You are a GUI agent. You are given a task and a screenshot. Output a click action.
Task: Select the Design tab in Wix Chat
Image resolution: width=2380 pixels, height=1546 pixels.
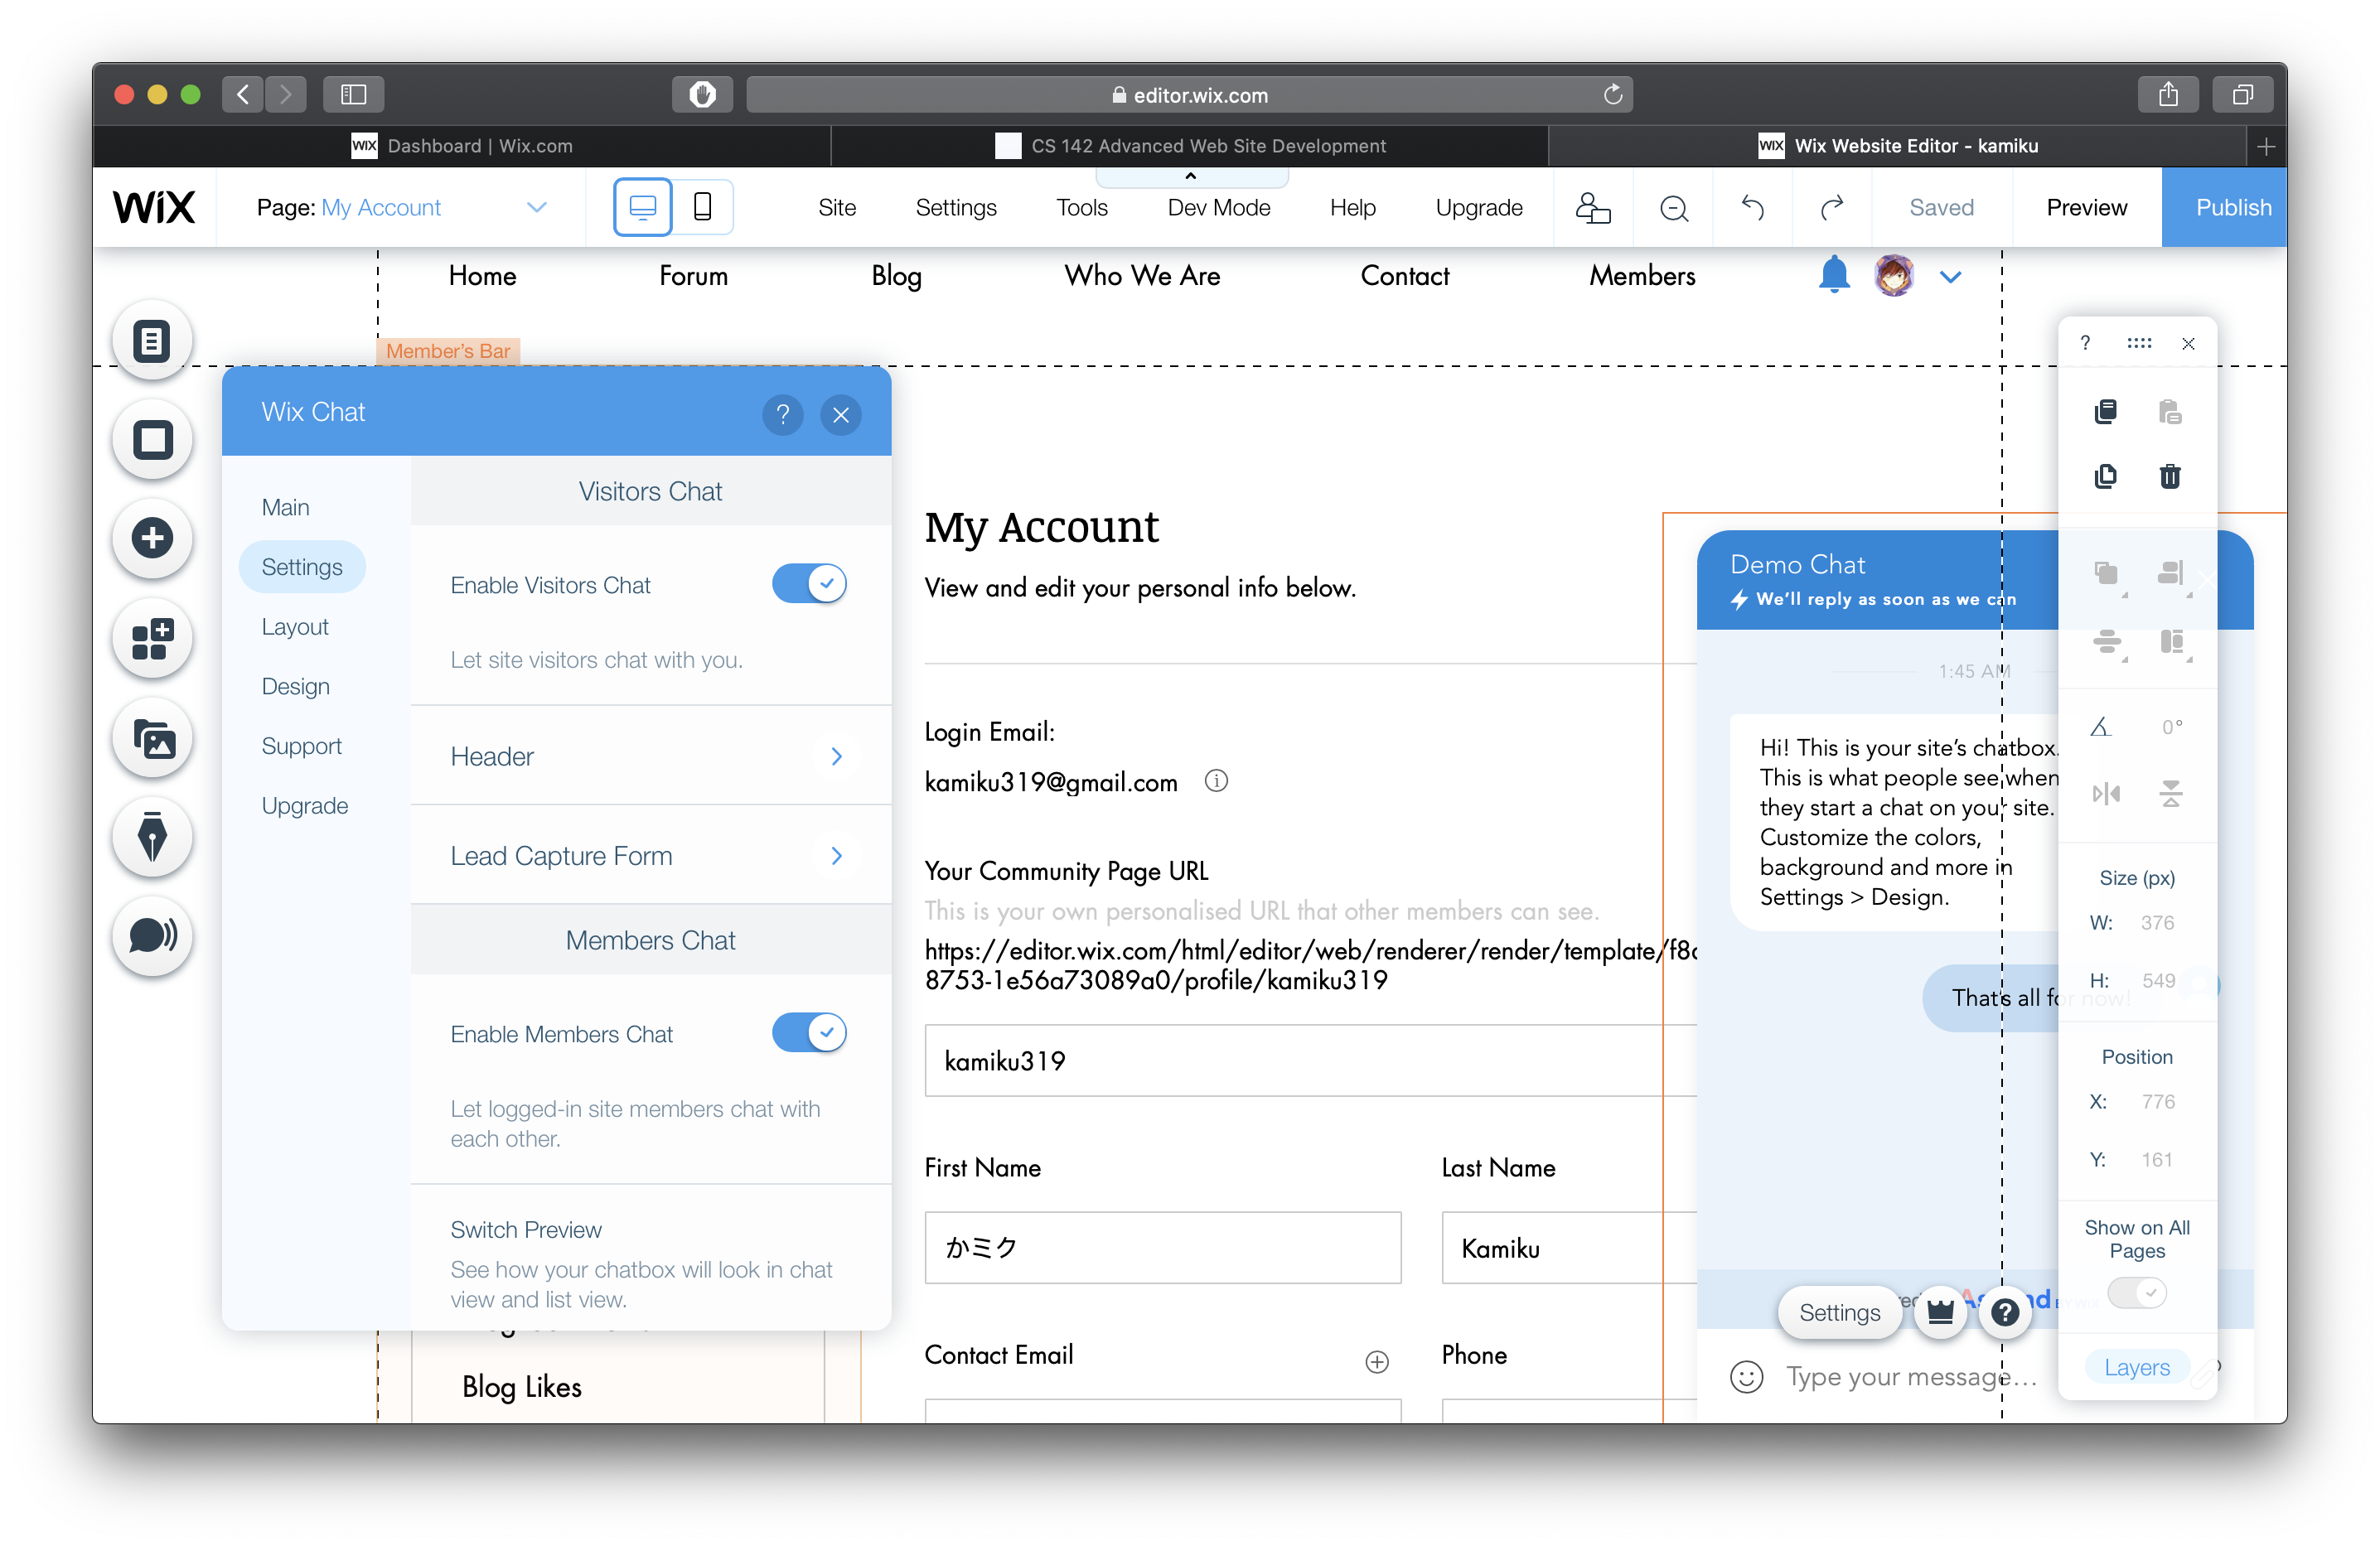[x=295, y=686]
